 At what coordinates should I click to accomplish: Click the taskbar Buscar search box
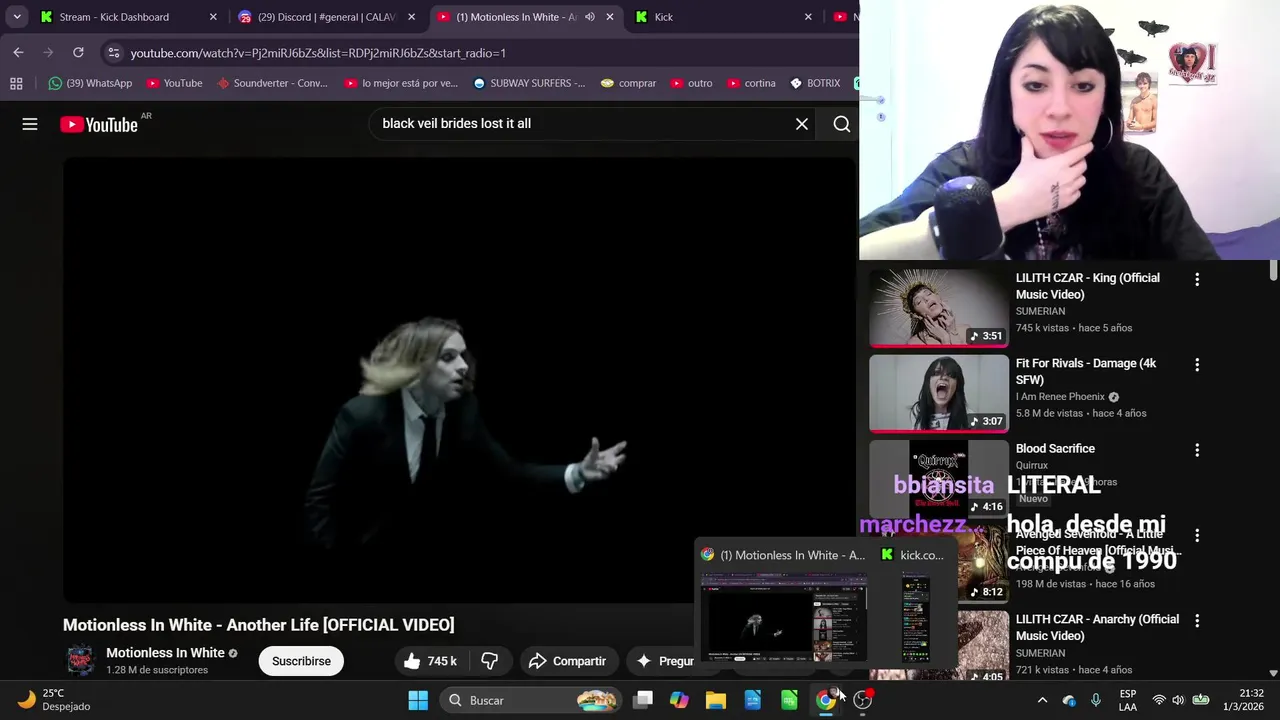pyautogui.click(x=530, y=700)
